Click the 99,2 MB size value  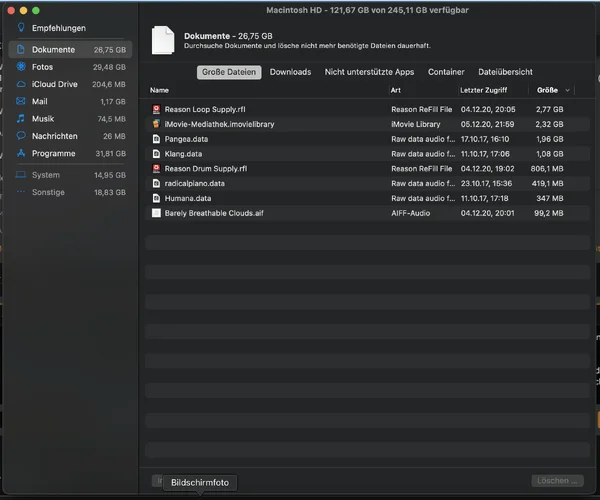point(549,213)
